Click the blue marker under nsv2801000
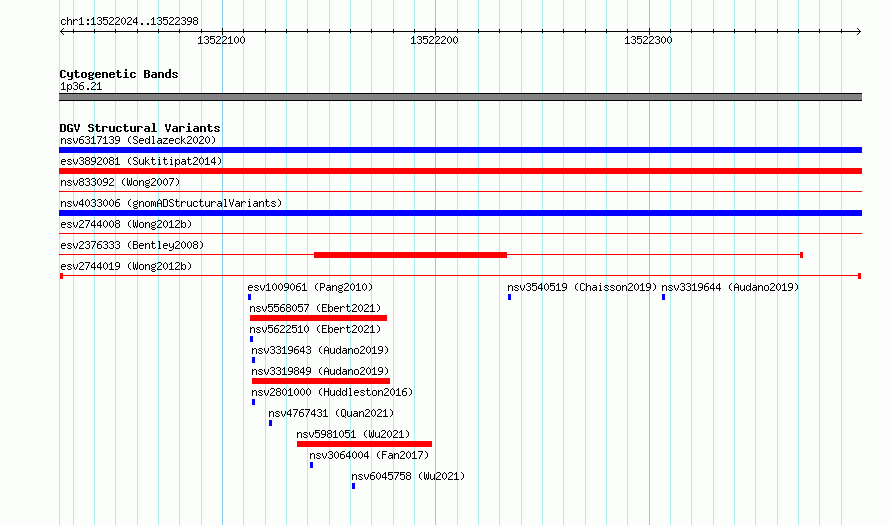The image size is (890, 525). click(254, 402)
